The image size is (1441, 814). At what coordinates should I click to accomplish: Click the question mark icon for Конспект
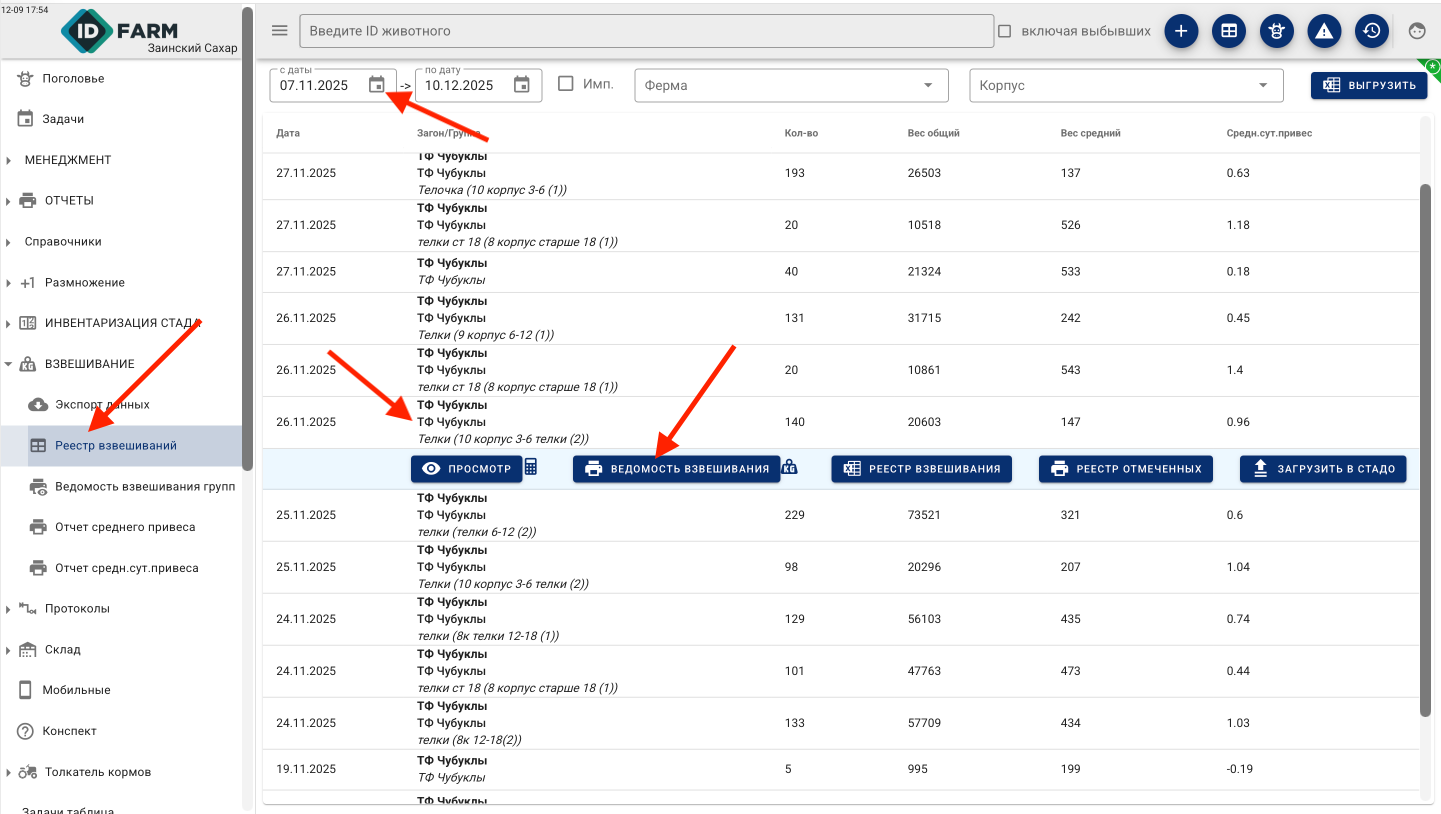tap(26, 731)
